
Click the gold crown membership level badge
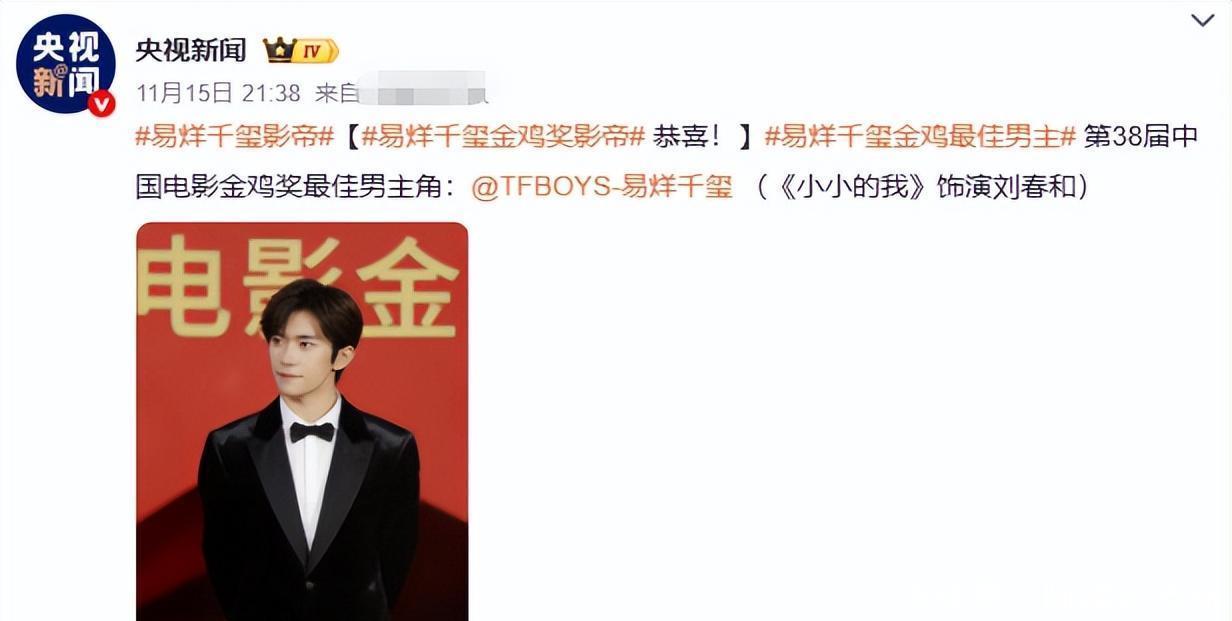[x=300, y=50]
